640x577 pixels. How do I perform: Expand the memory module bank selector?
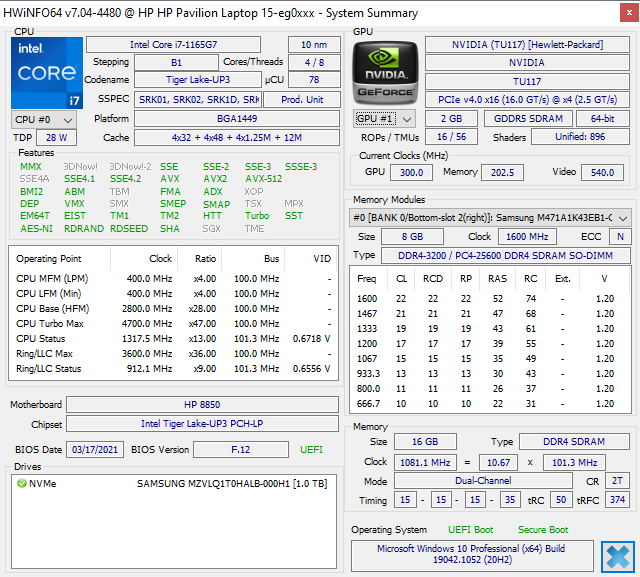[490, 218]
